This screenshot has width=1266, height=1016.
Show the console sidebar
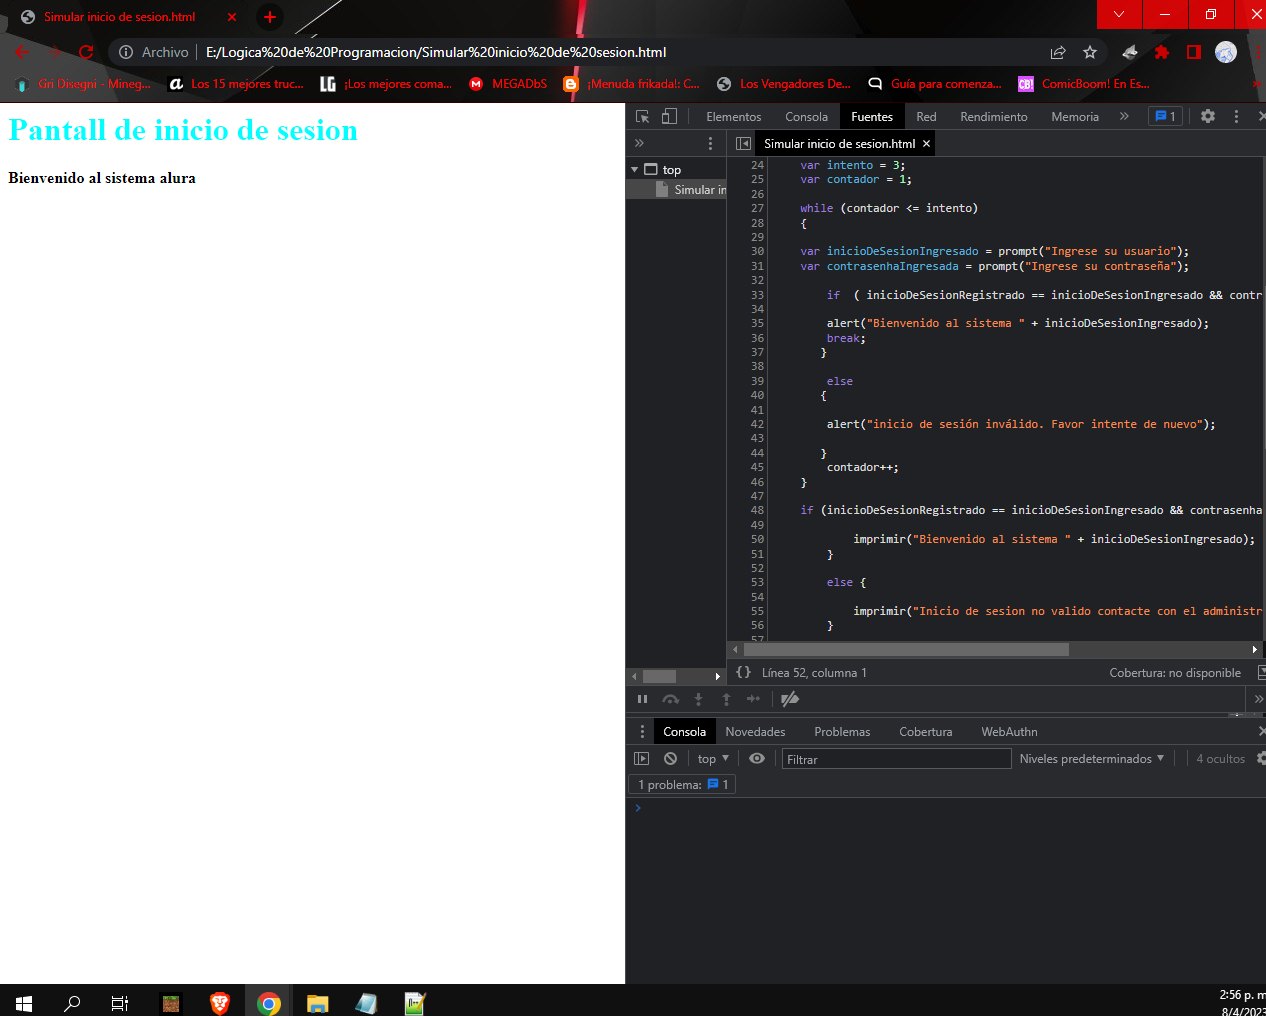(x=642, y=759)
